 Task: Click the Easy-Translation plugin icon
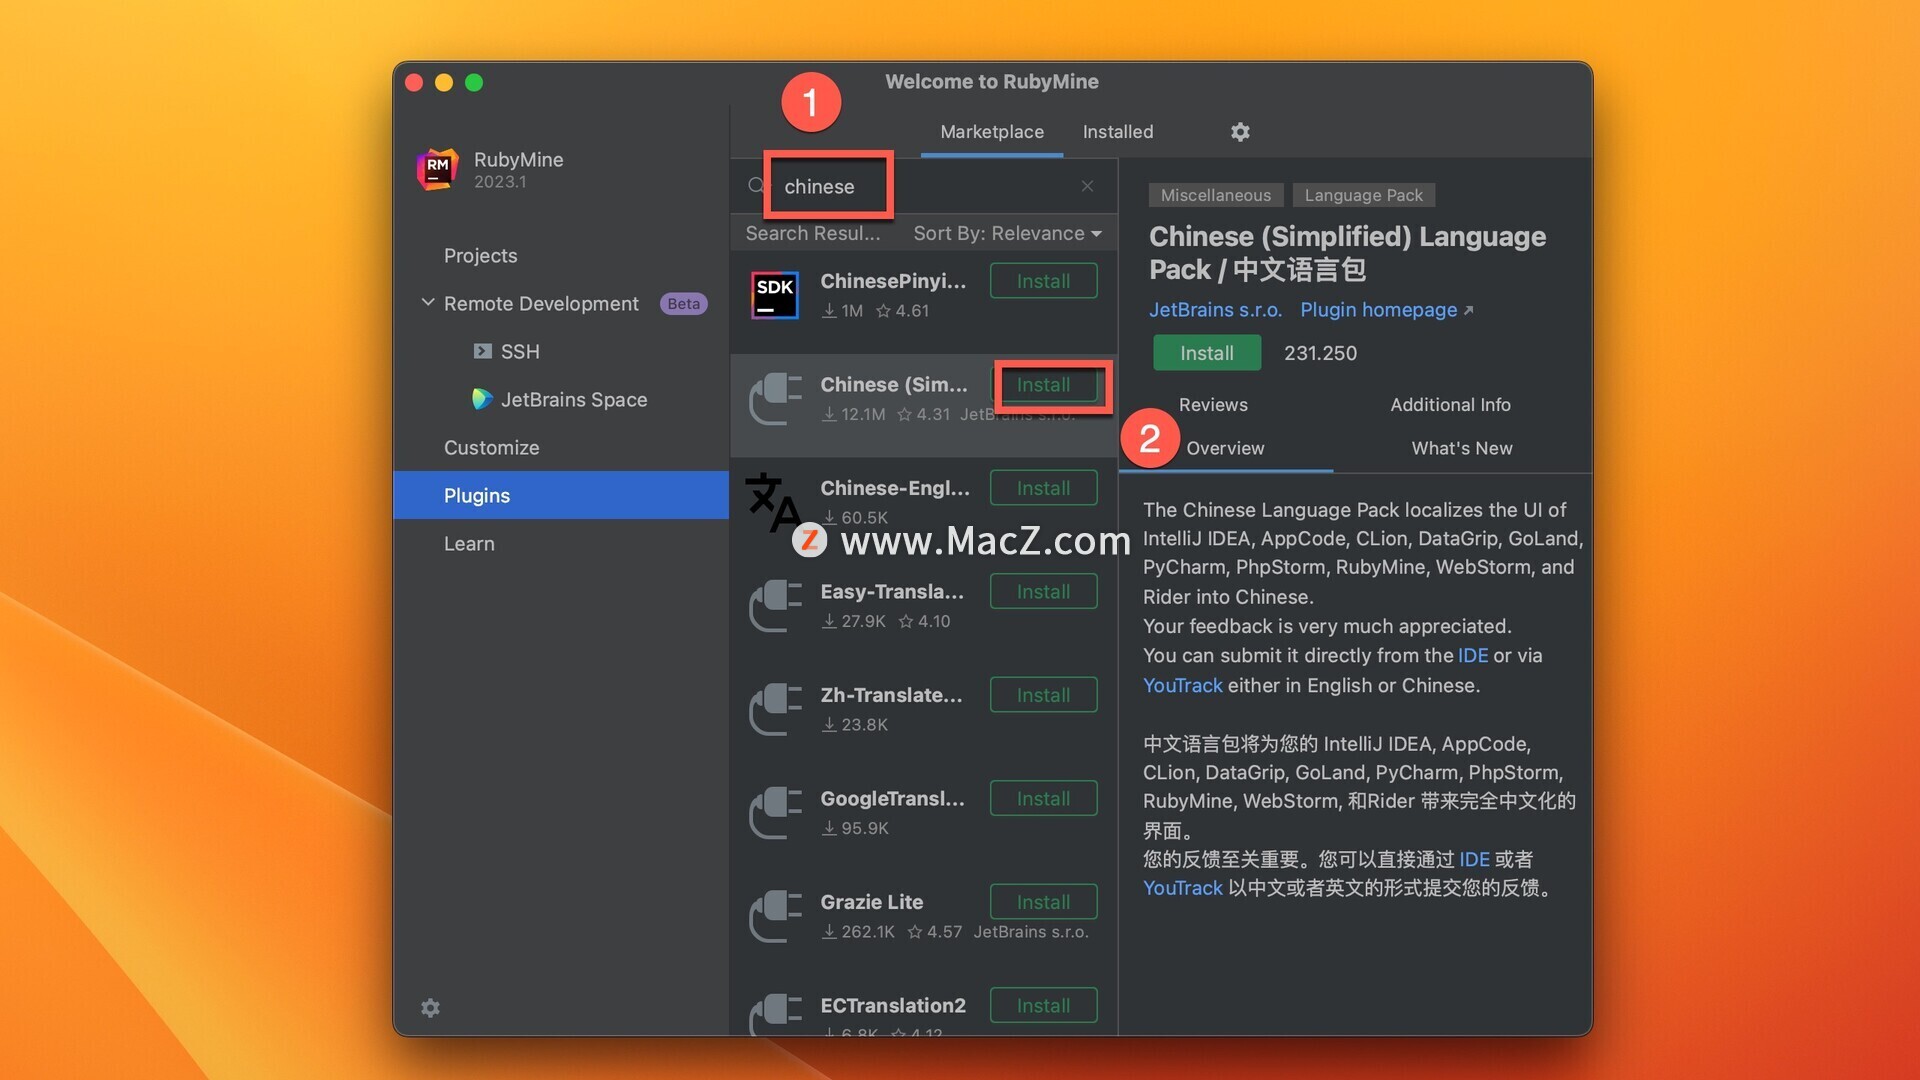pyautogui.click(x=775, y=606)
